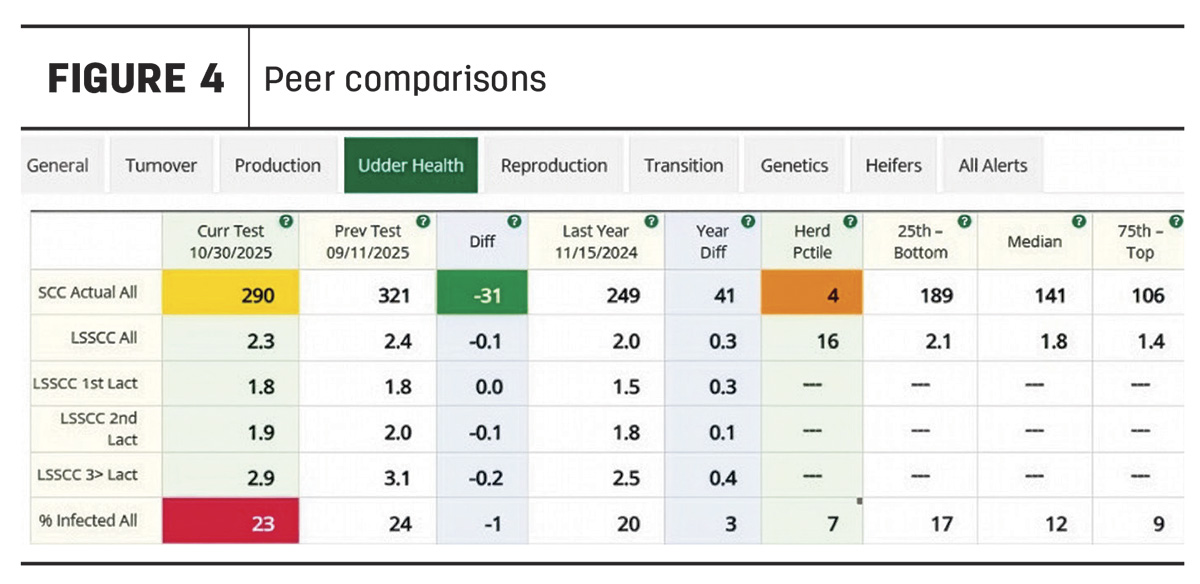Open the General tab

58,166
